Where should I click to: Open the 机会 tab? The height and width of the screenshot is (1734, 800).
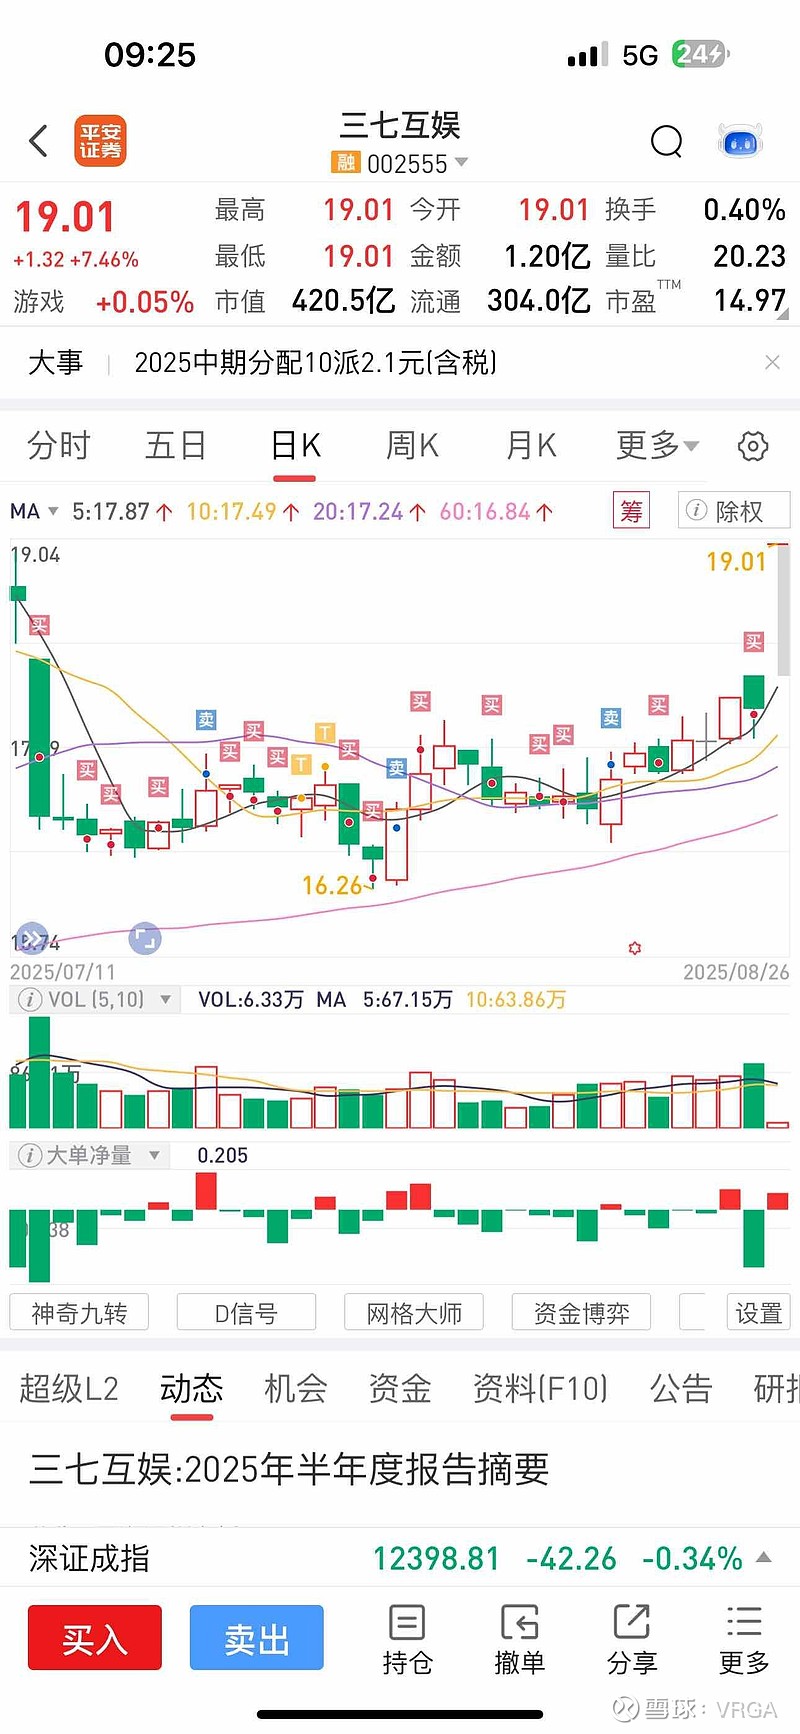tap(296, 1388)
